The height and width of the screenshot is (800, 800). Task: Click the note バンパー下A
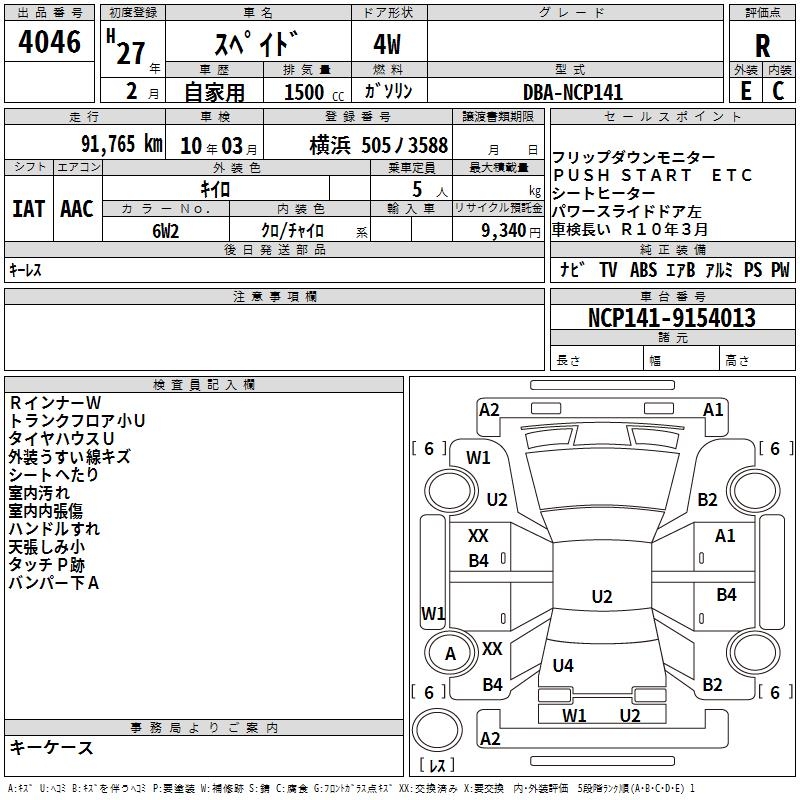(54, 583)
